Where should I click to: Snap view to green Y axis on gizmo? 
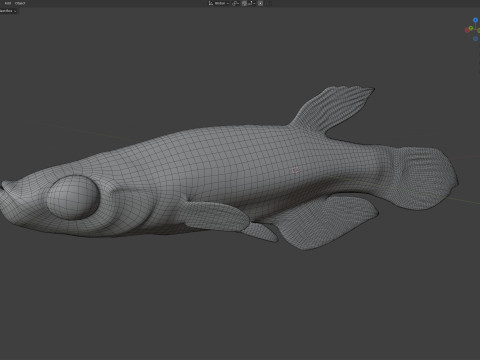click(471, 28)
